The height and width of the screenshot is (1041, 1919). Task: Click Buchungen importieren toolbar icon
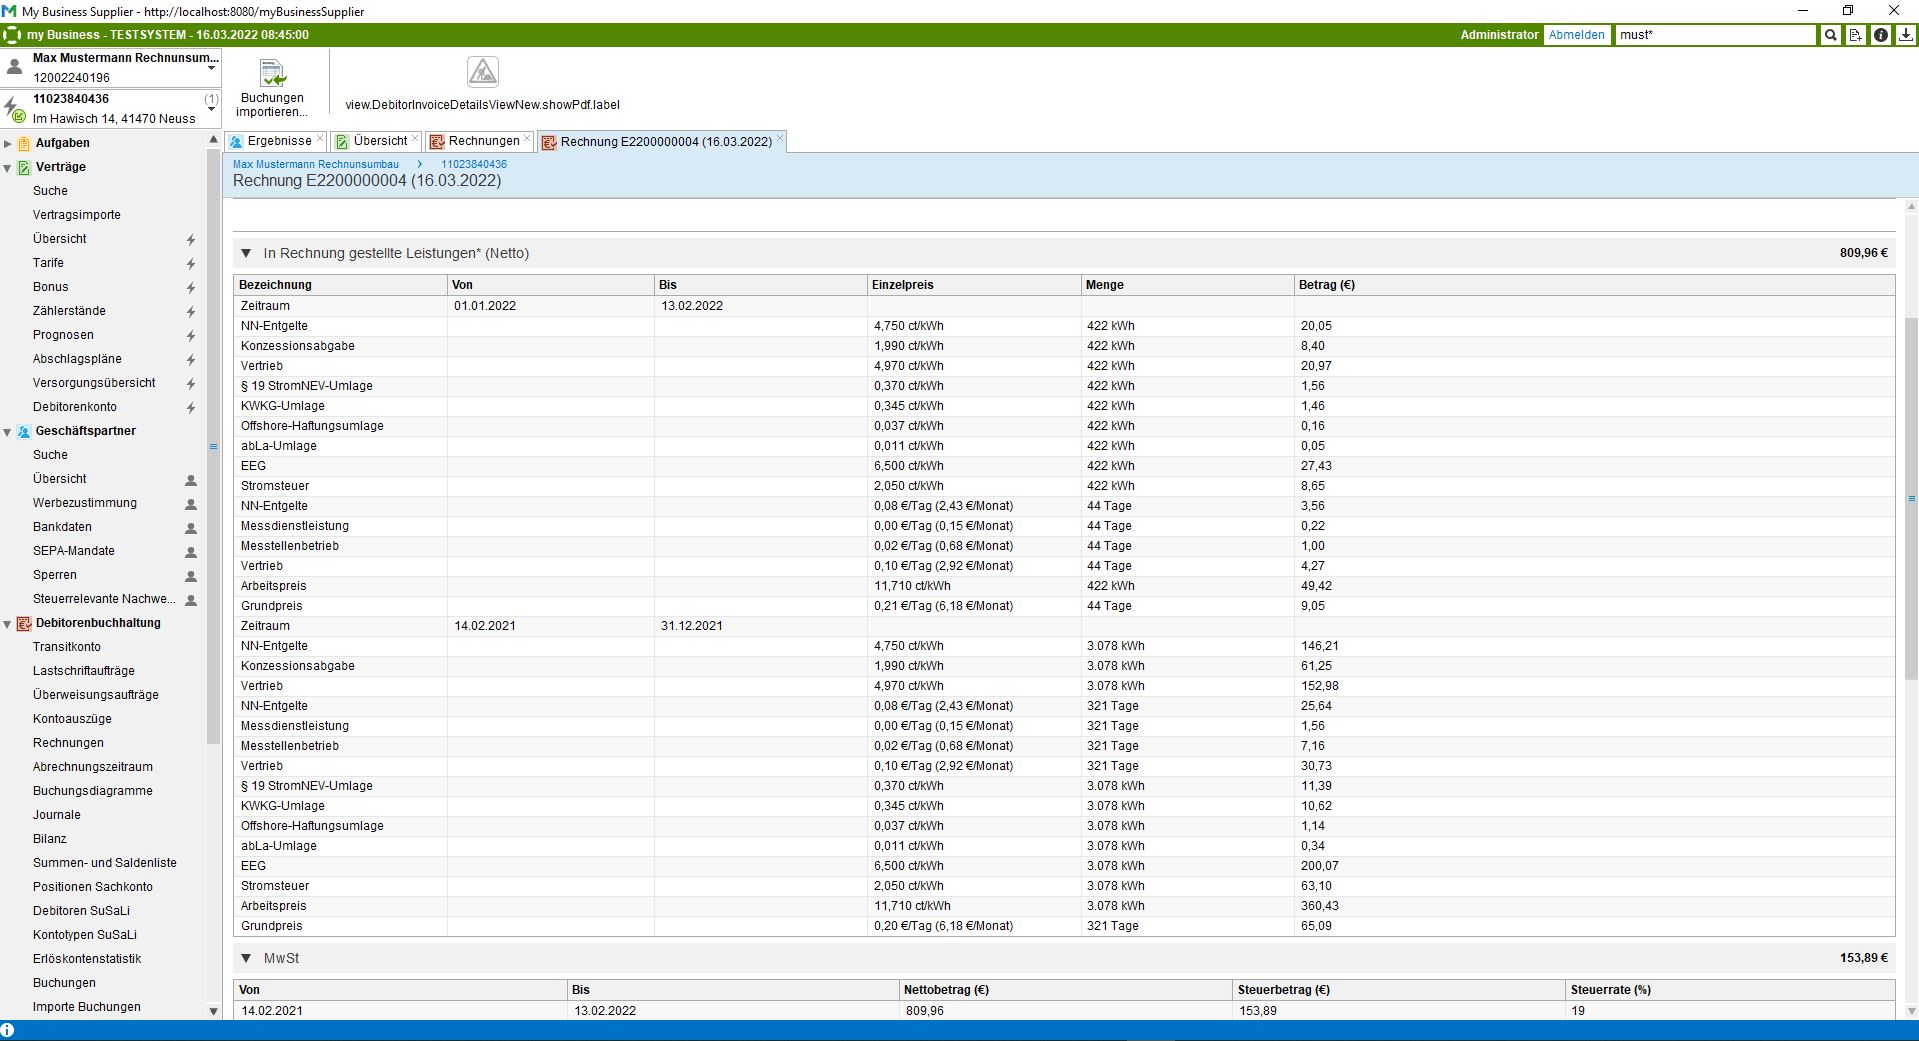pyautogui.click(x=272, y=74)
